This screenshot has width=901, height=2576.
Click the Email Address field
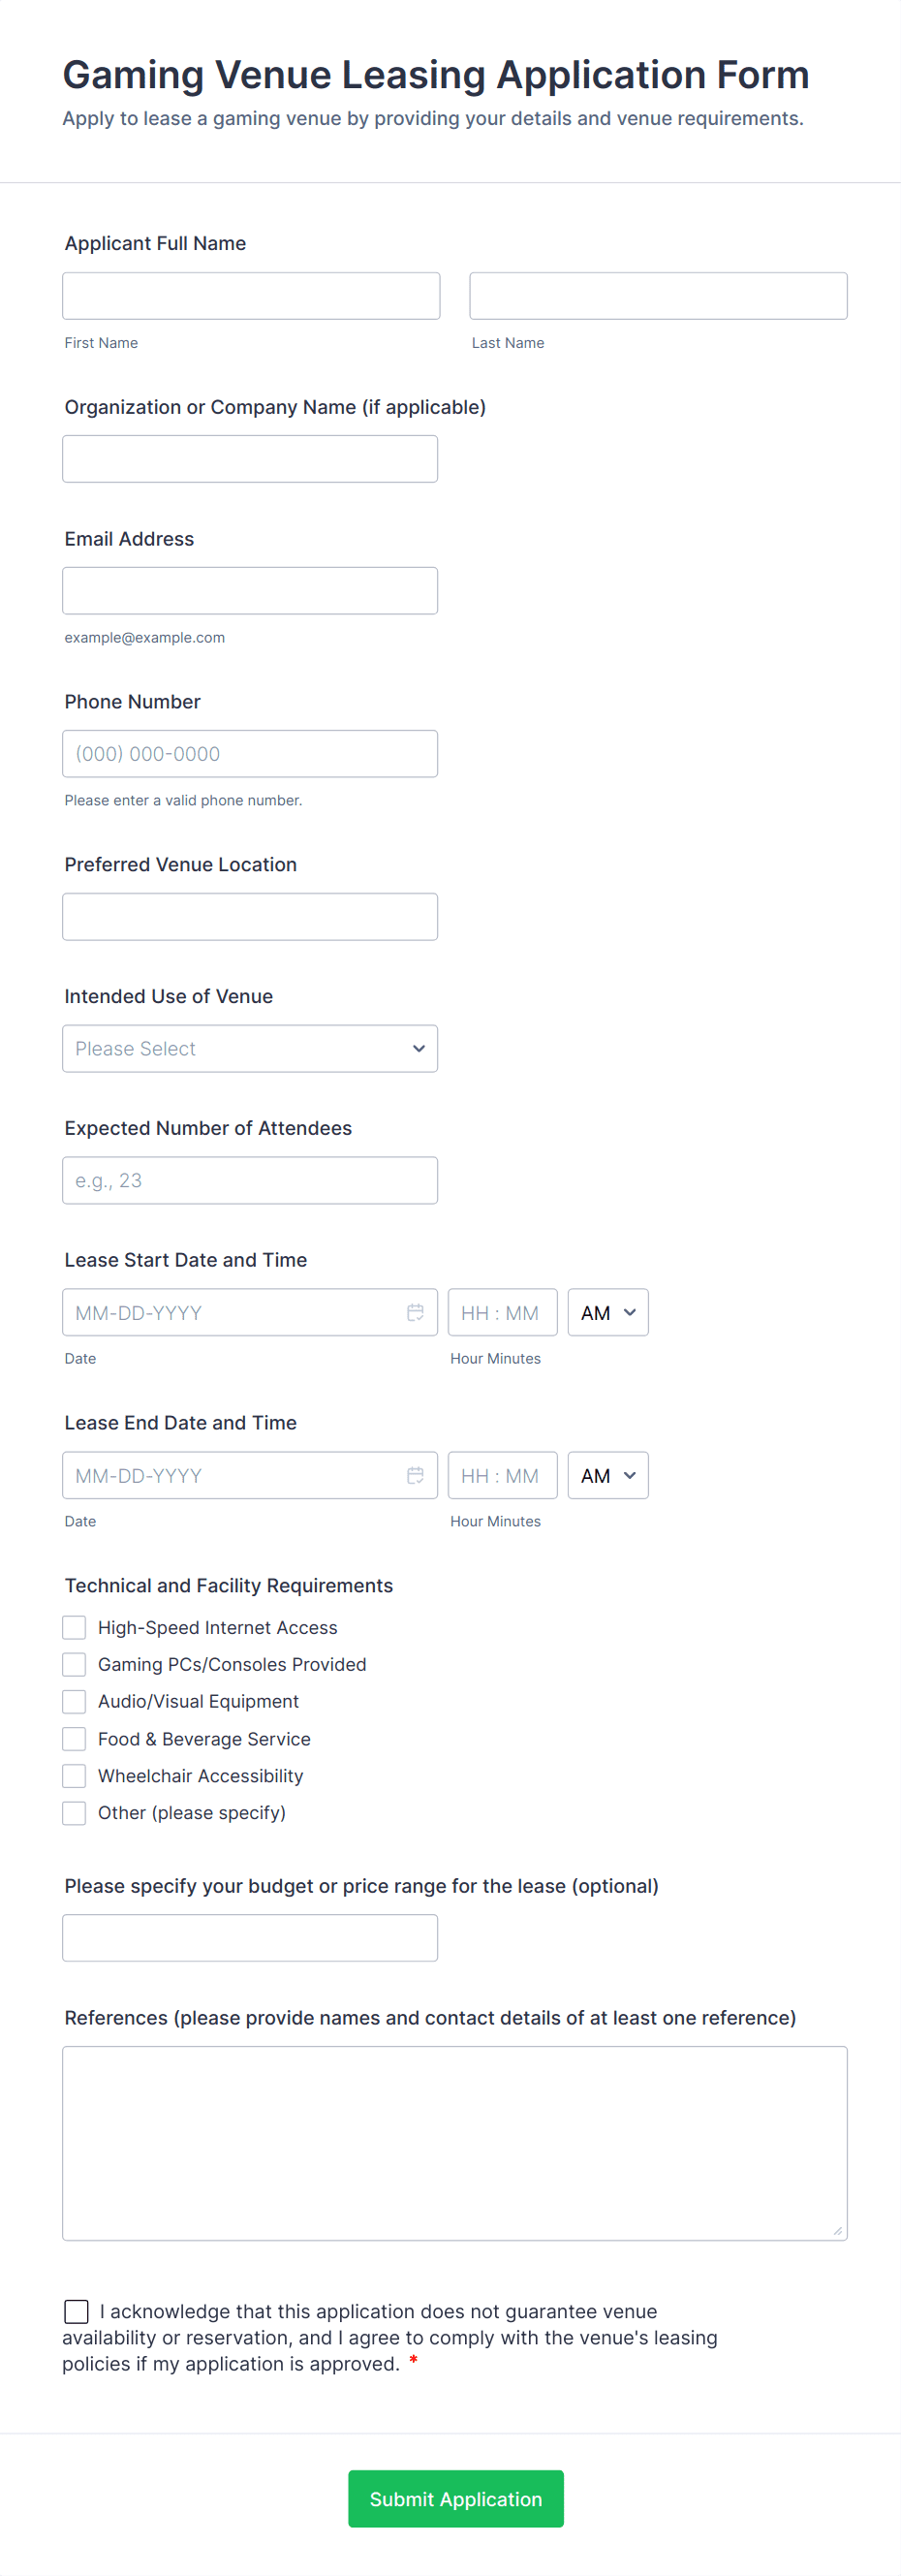coord(250,590)
